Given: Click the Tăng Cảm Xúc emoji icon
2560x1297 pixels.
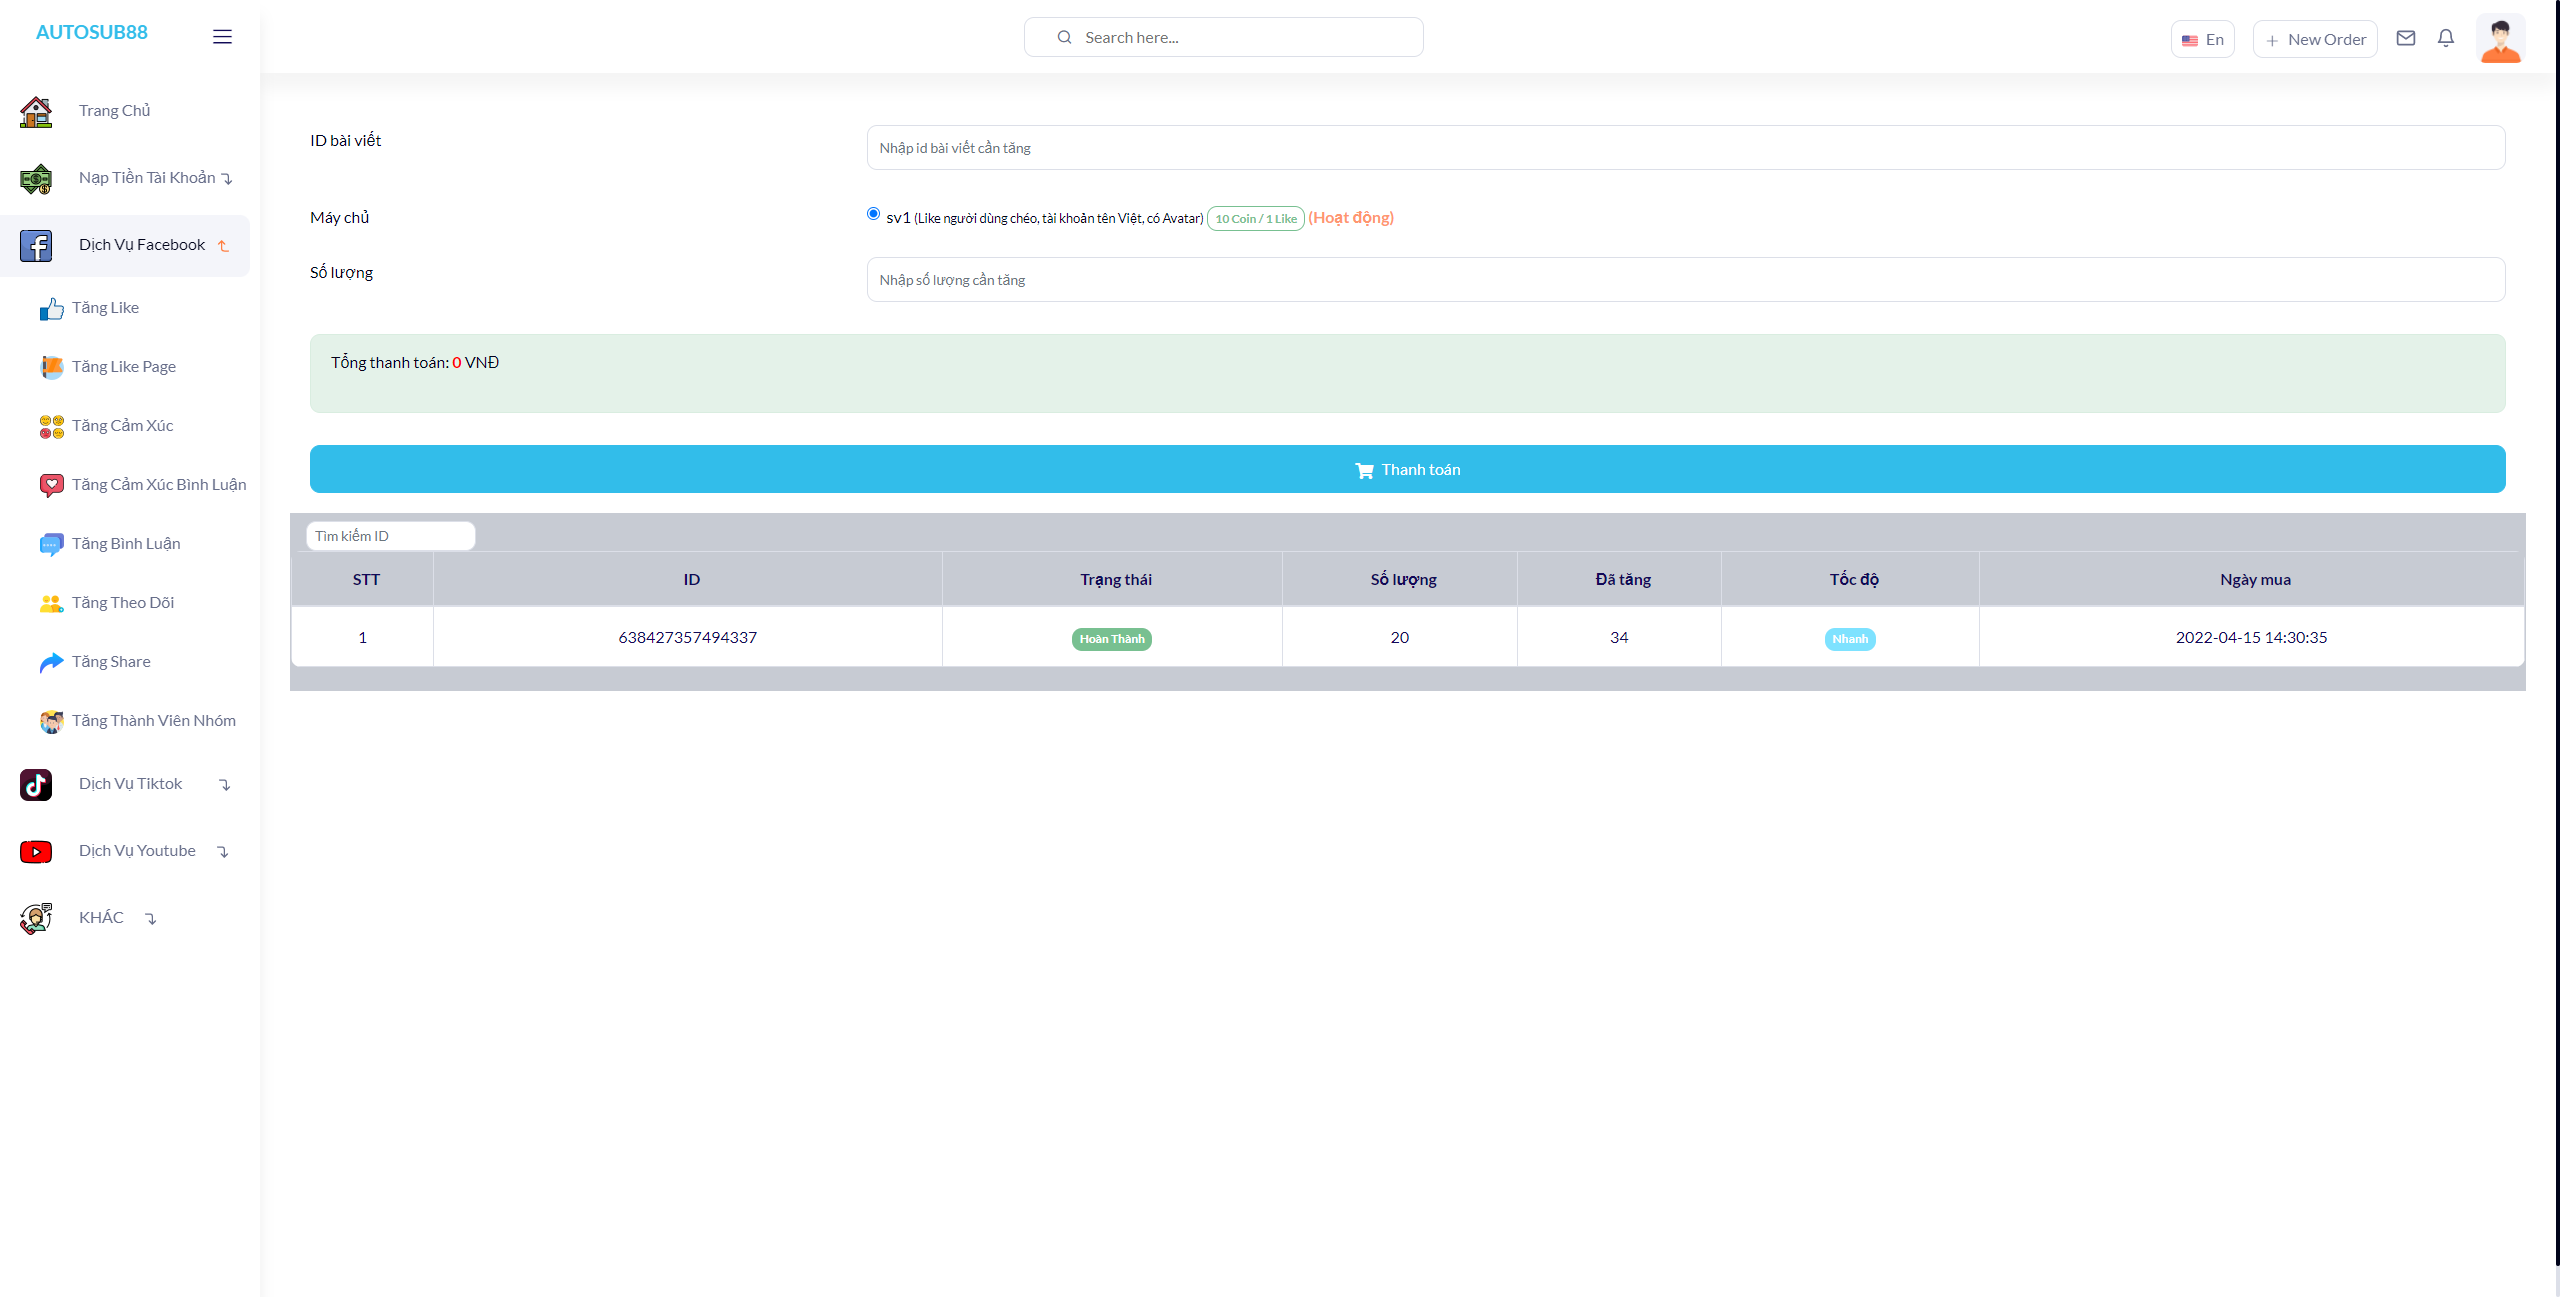Looking at the screenshot, I should [51, 427].
